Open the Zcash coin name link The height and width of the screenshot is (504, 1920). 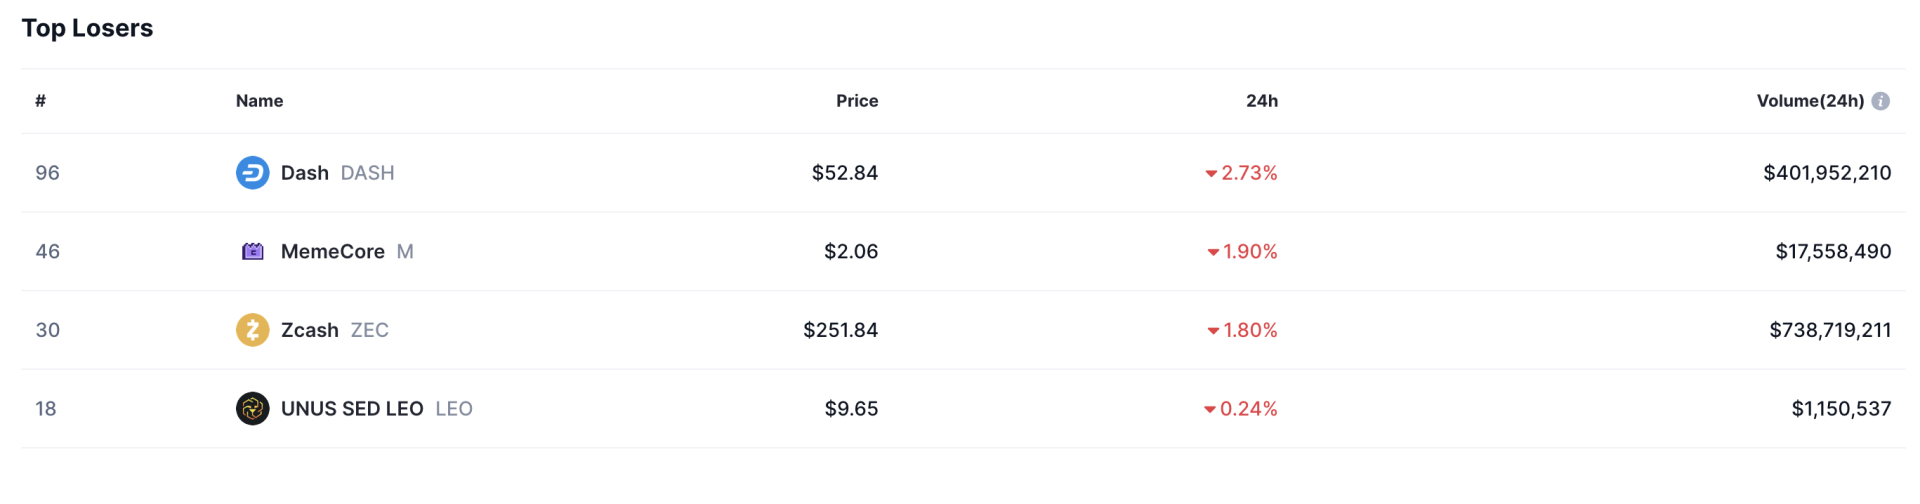pos(309,330)
